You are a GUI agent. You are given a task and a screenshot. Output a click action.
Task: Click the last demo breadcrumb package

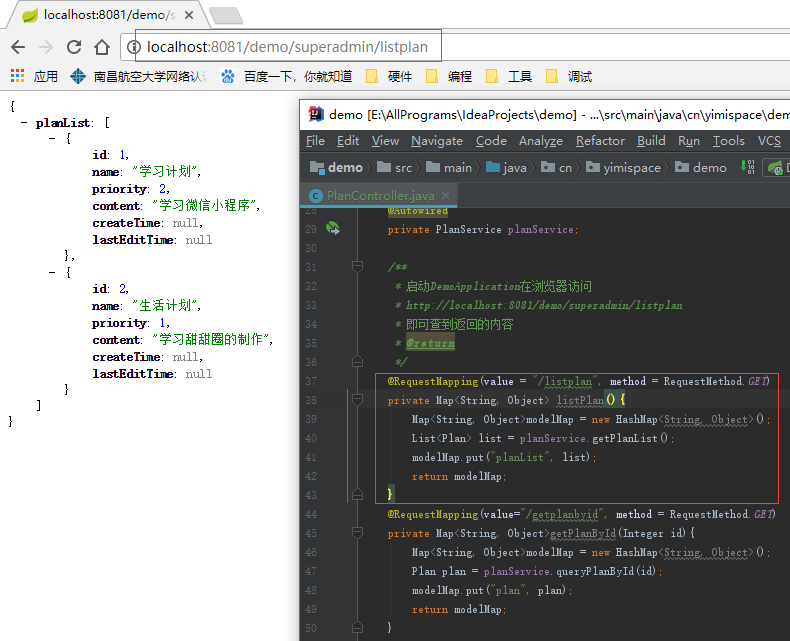point(701,167)
